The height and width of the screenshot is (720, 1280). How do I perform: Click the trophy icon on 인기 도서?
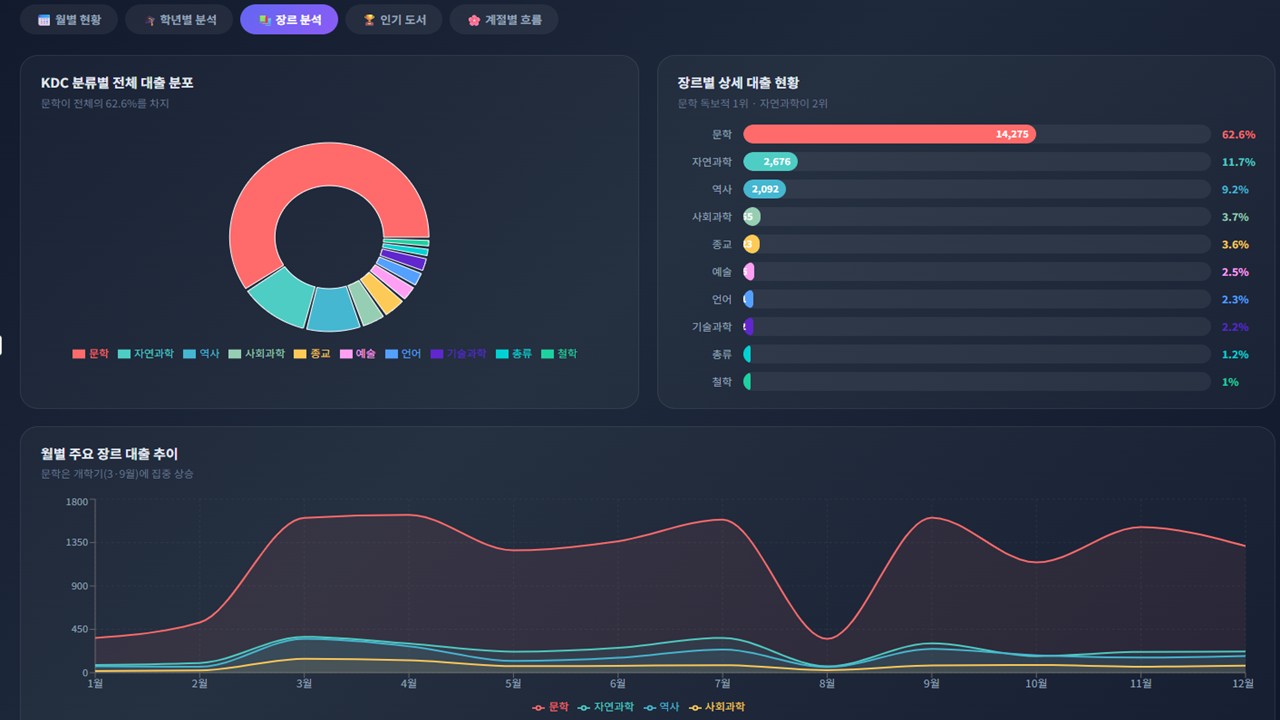(369, 20)
